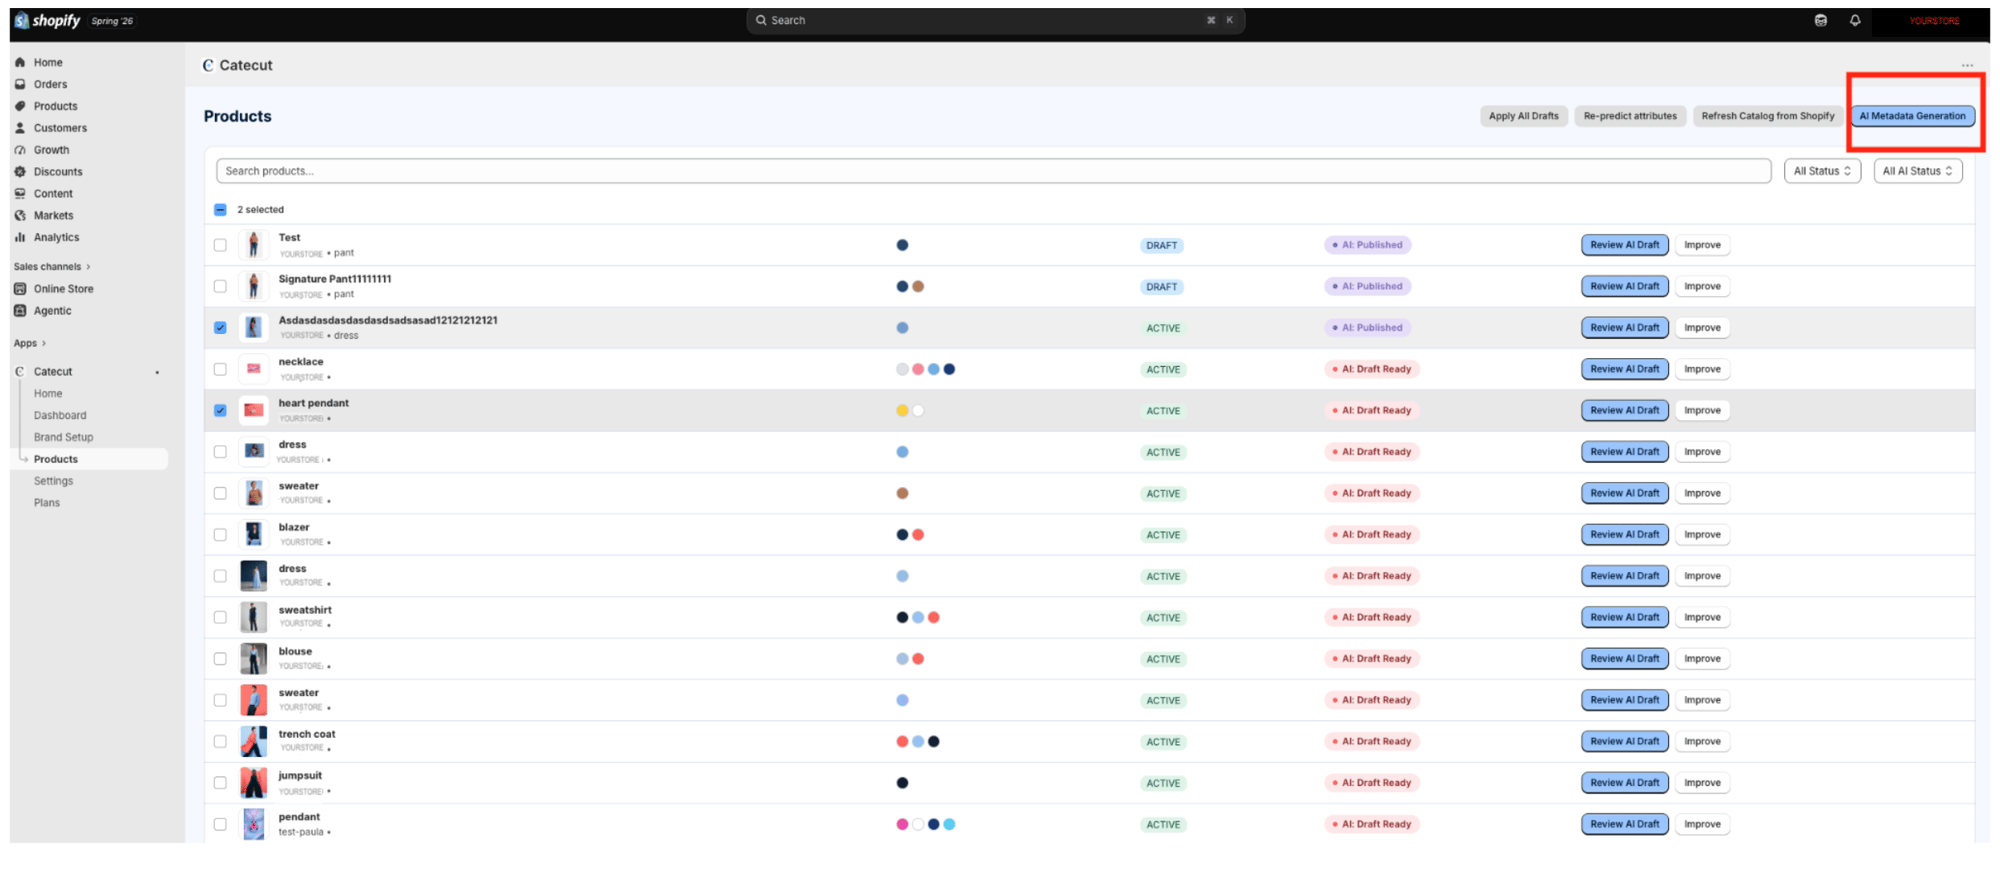
Task: Open the All AI Status dropdown
Action: [1917, 171]
